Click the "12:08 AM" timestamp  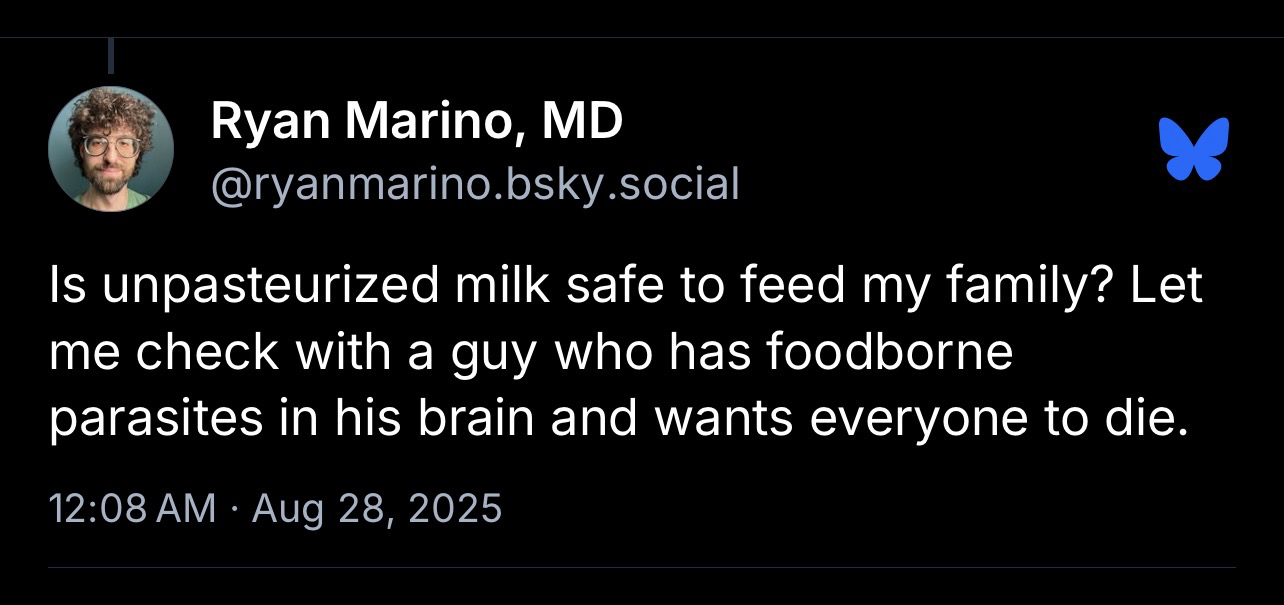pos(132,508)
